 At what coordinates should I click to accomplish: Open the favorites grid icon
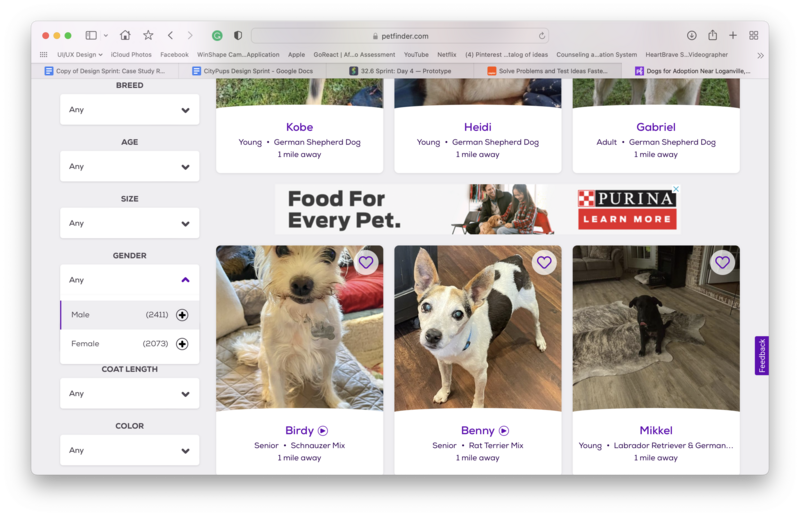coord(43,55)
